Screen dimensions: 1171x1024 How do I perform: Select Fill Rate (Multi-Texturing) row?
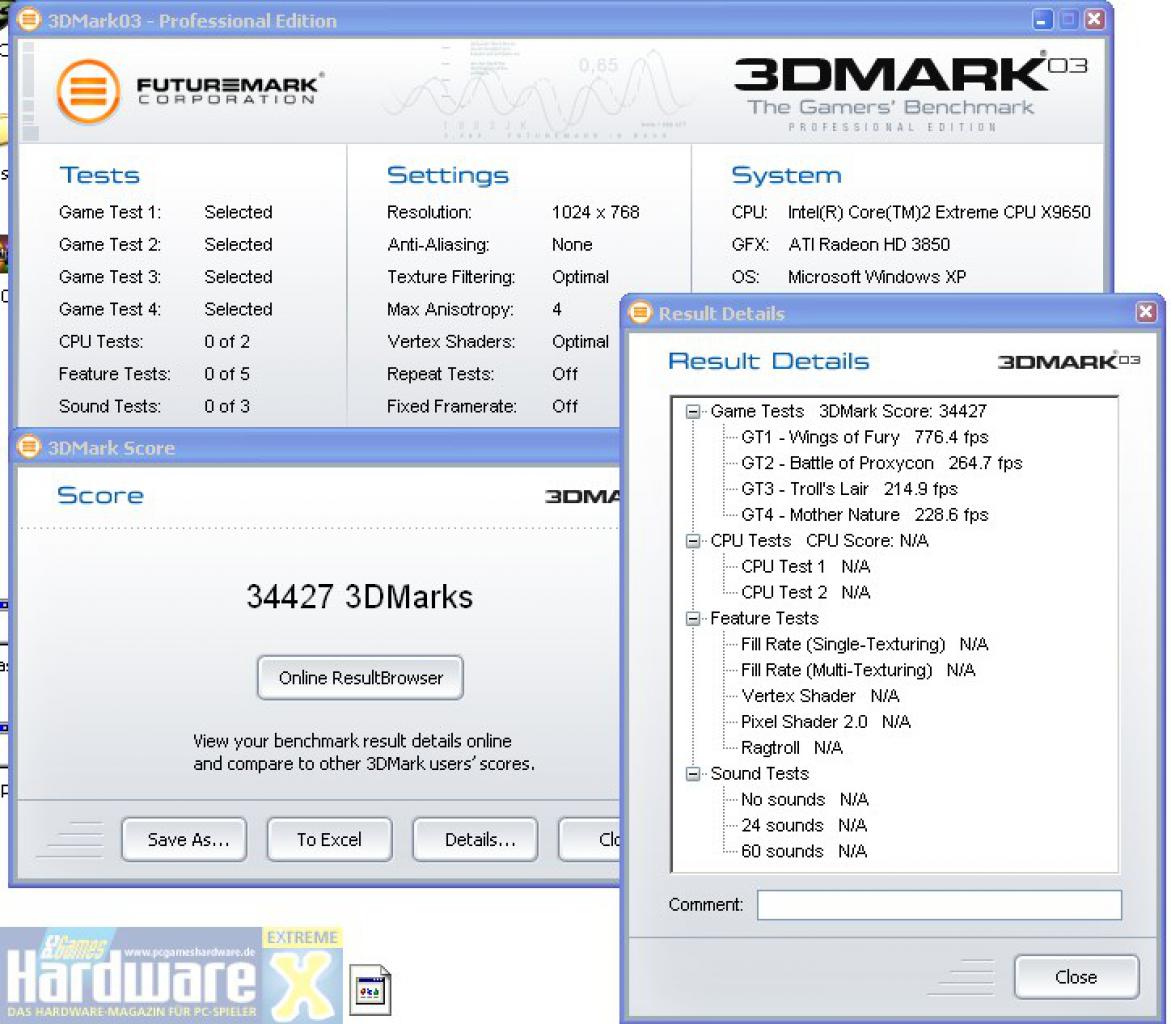[x=858, y=670]
